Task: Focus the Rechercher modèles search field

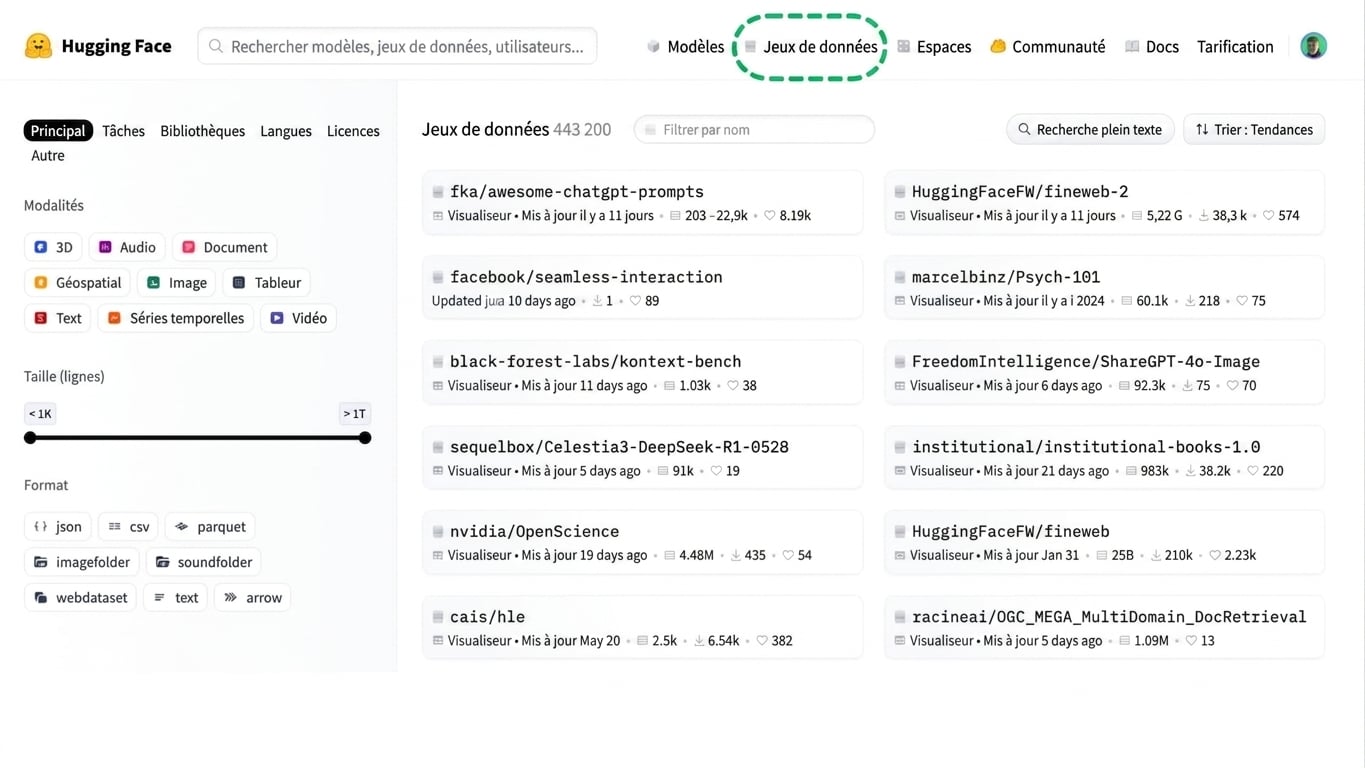Action: 397,46
